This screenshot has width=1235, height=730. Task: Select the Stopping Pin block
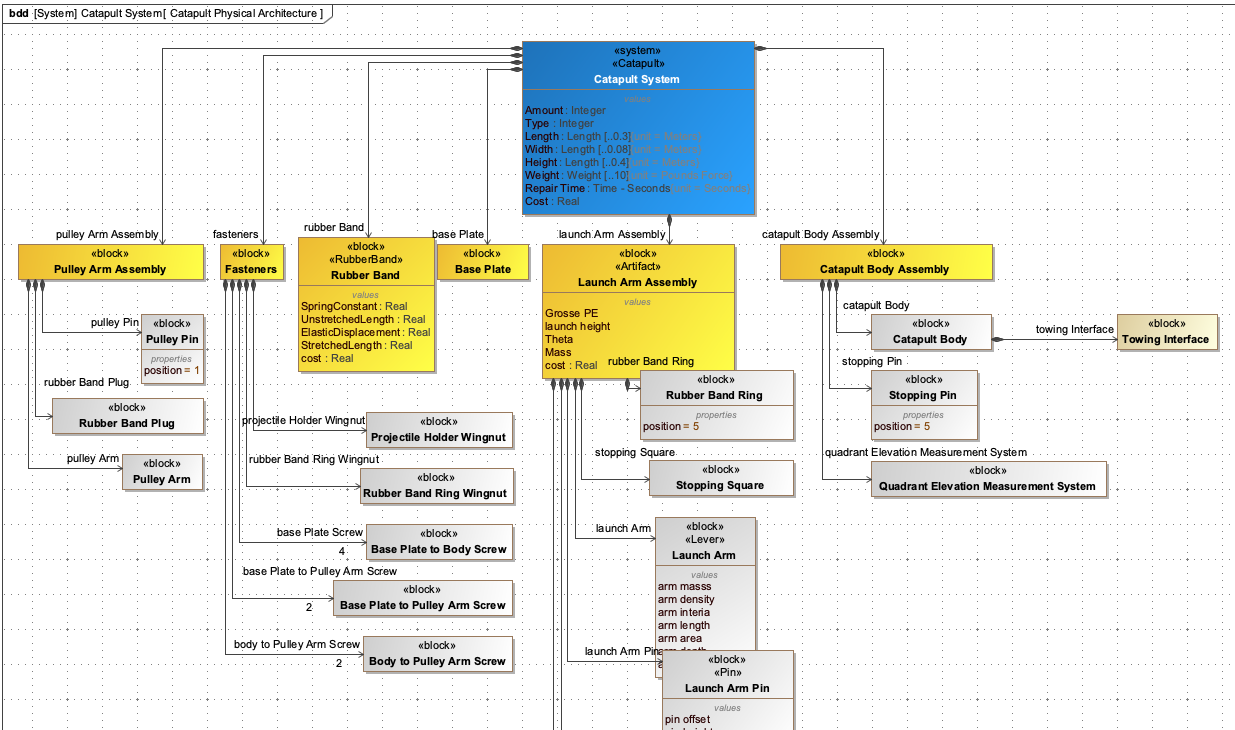pyautogui.click(x=922, y=395)
